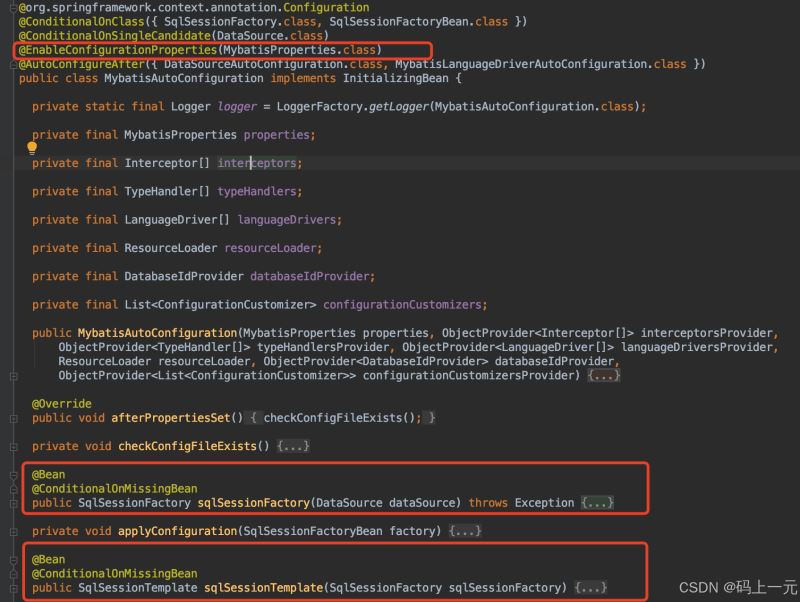Click LanguageDriver[] field type
The height and width of the screenshot is (602, 800).
[x=177, y=220]
